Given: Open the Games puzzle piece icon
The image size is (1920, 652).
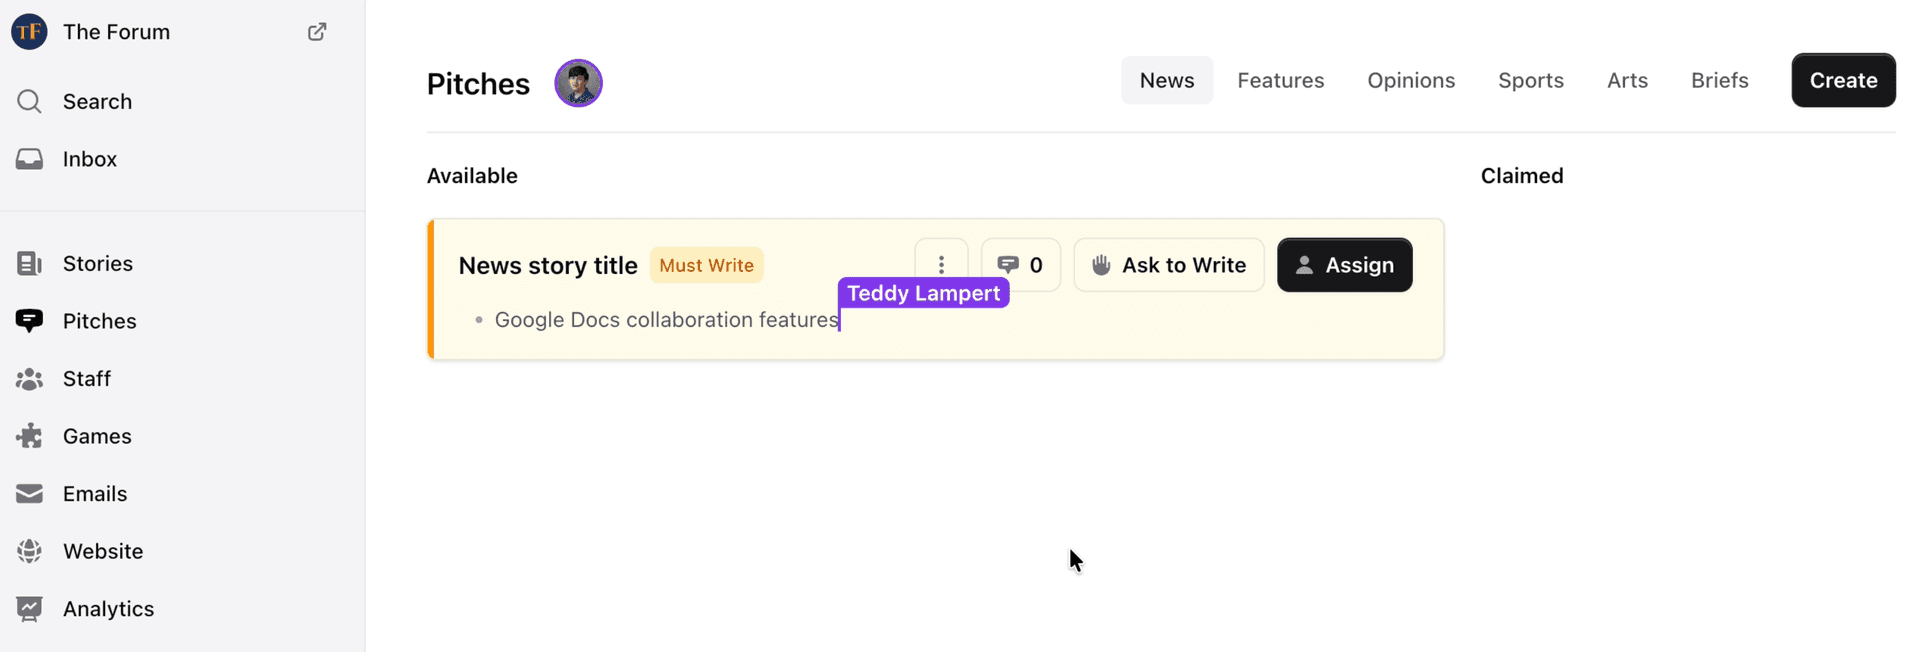Looking at the screenshot, I should (29, 436).
